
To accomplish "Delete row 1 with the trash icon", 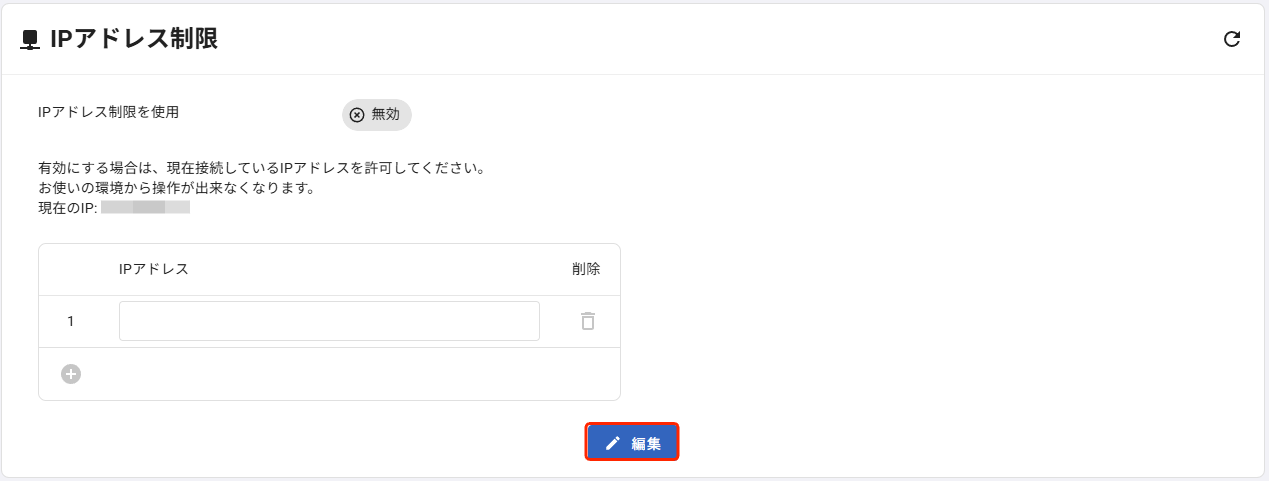I will pyautogui.click(x=588, y=321).
